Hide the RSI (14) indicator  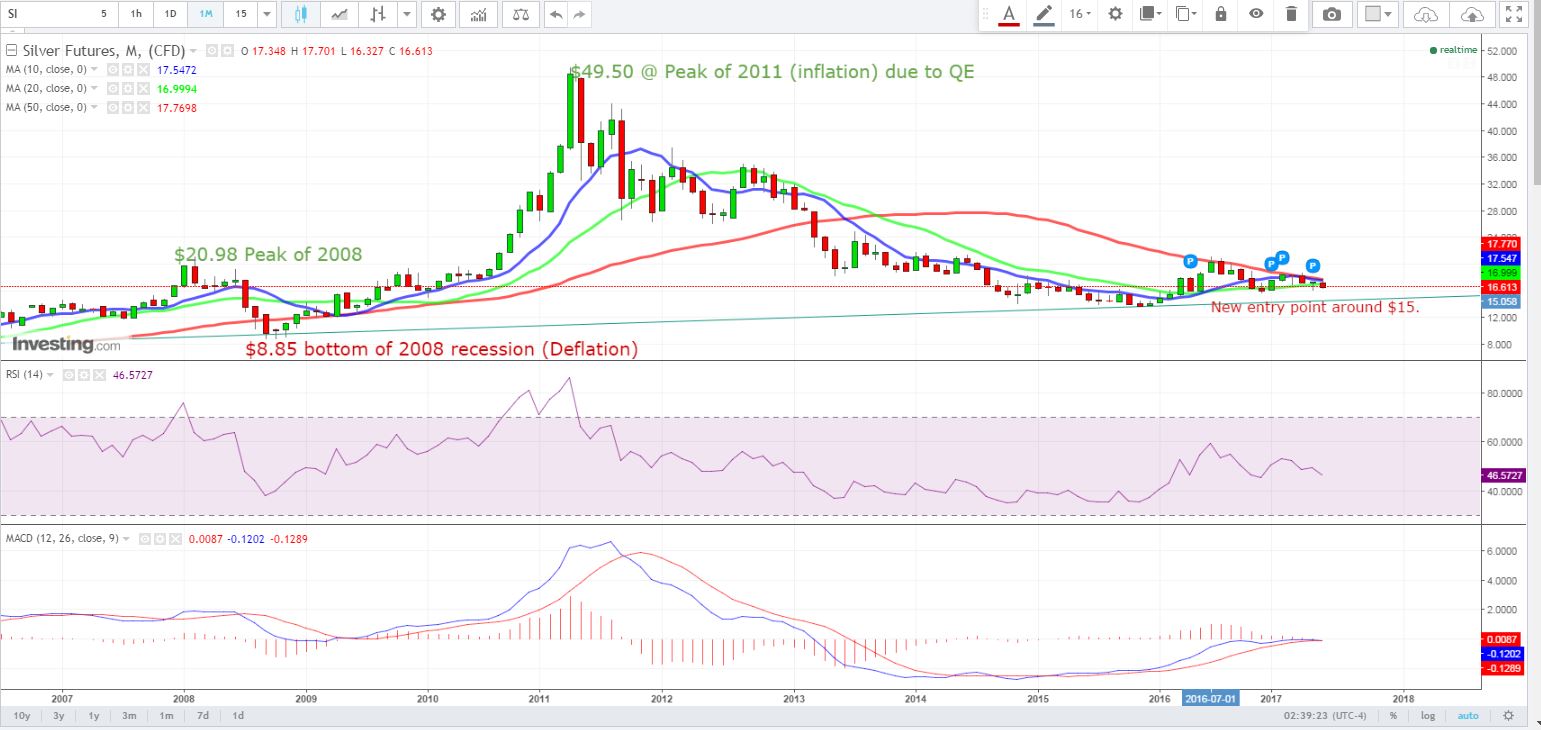(x=69, y=375)
